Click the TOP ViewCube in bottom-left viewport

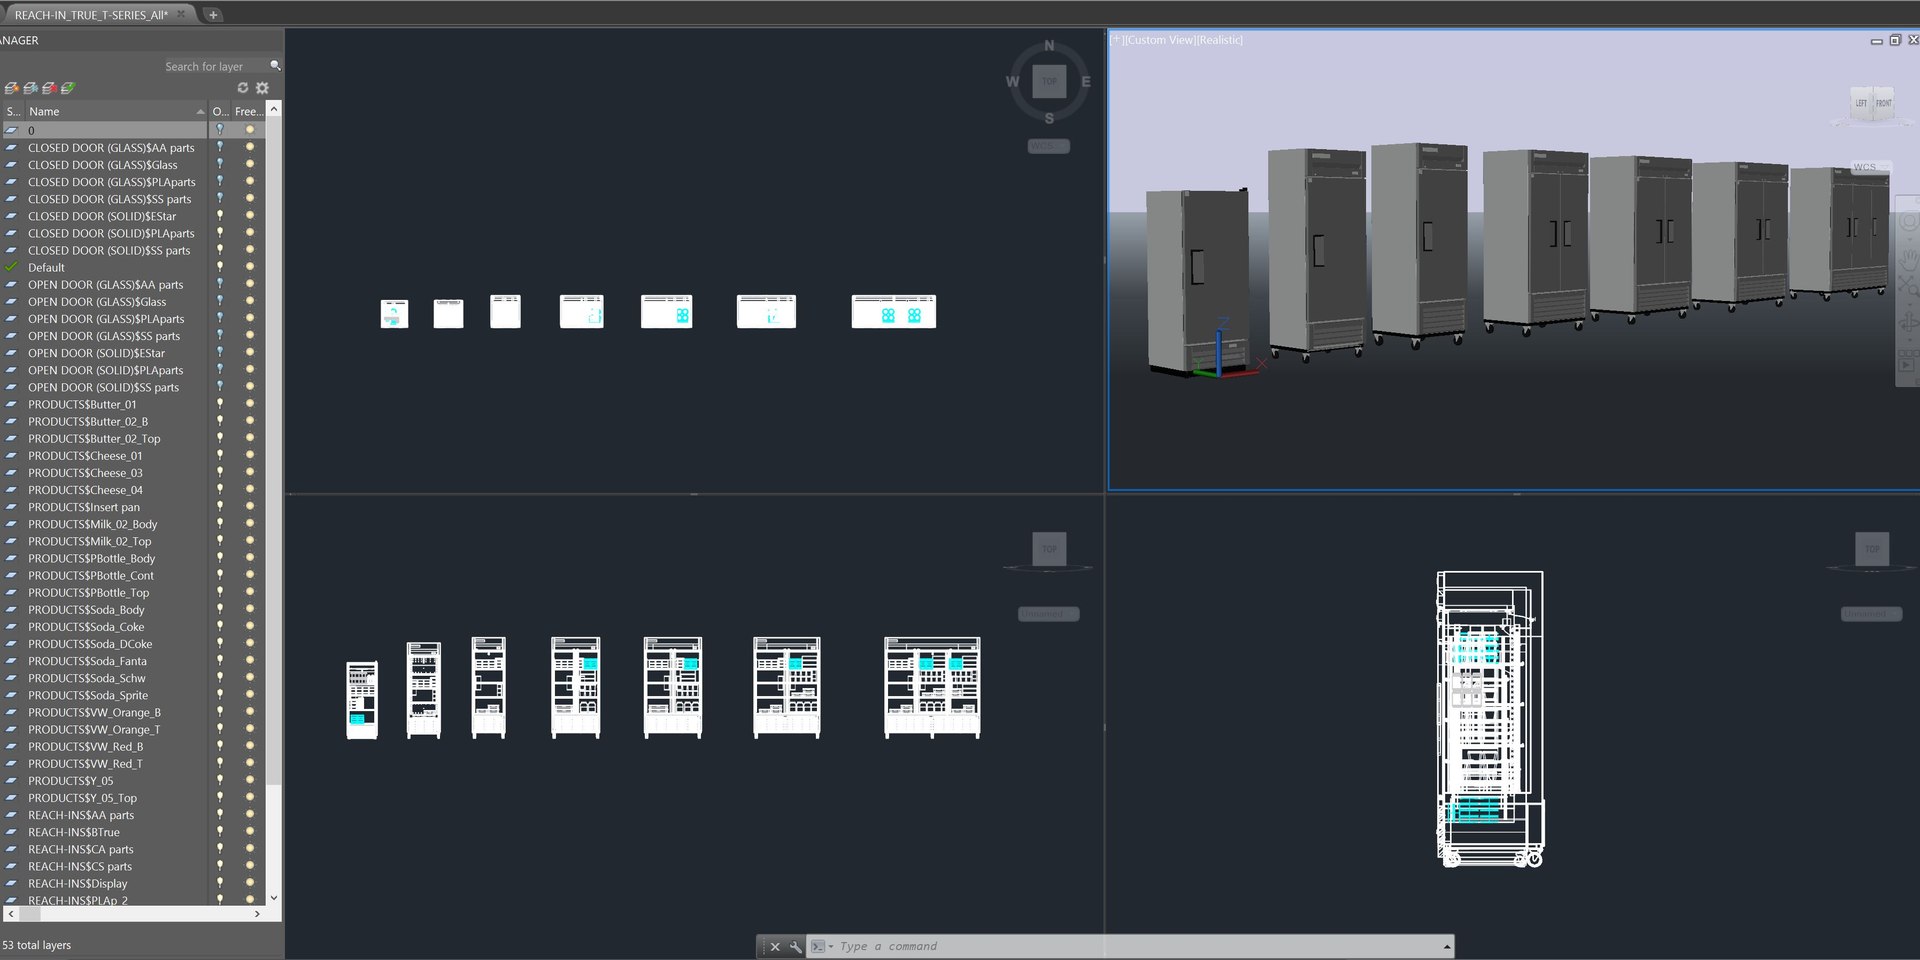click(x=1049, y=548)
